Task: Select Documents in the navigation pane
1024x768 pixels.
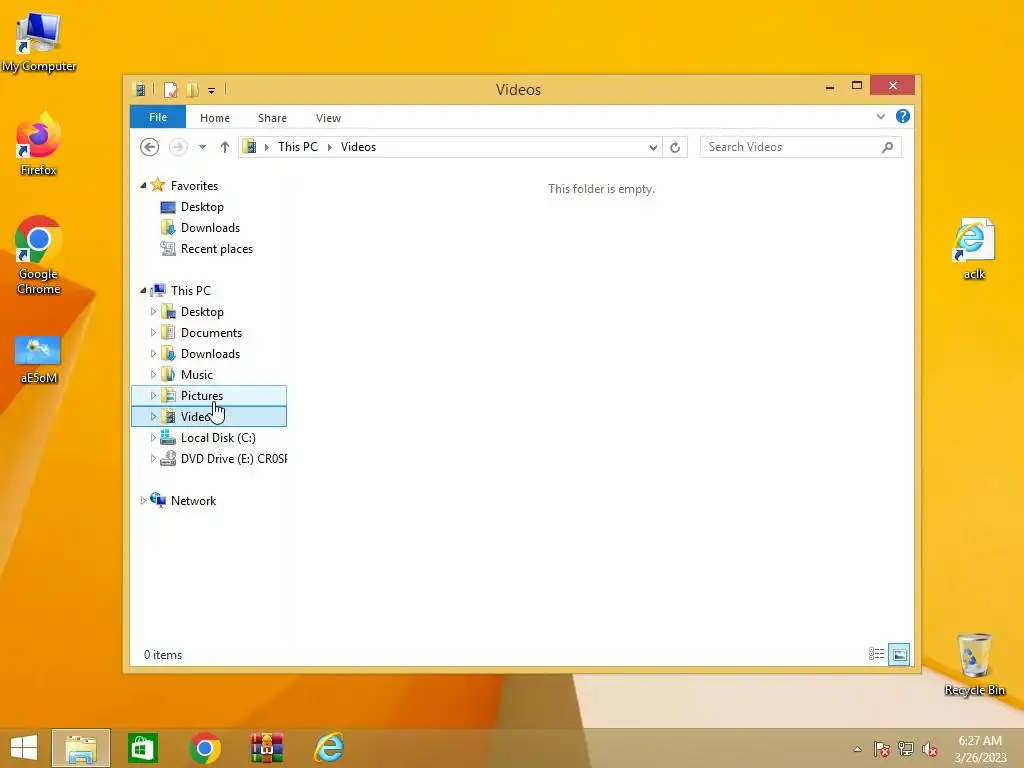Action: pos(211,333)
